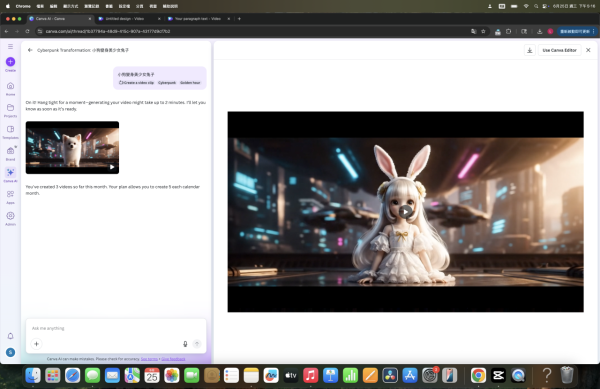Viewport: 600px width, 389px height.
Task: Open Wi-Fi status in menu bar
Action: pyautogui.click(x=526, y=6)
